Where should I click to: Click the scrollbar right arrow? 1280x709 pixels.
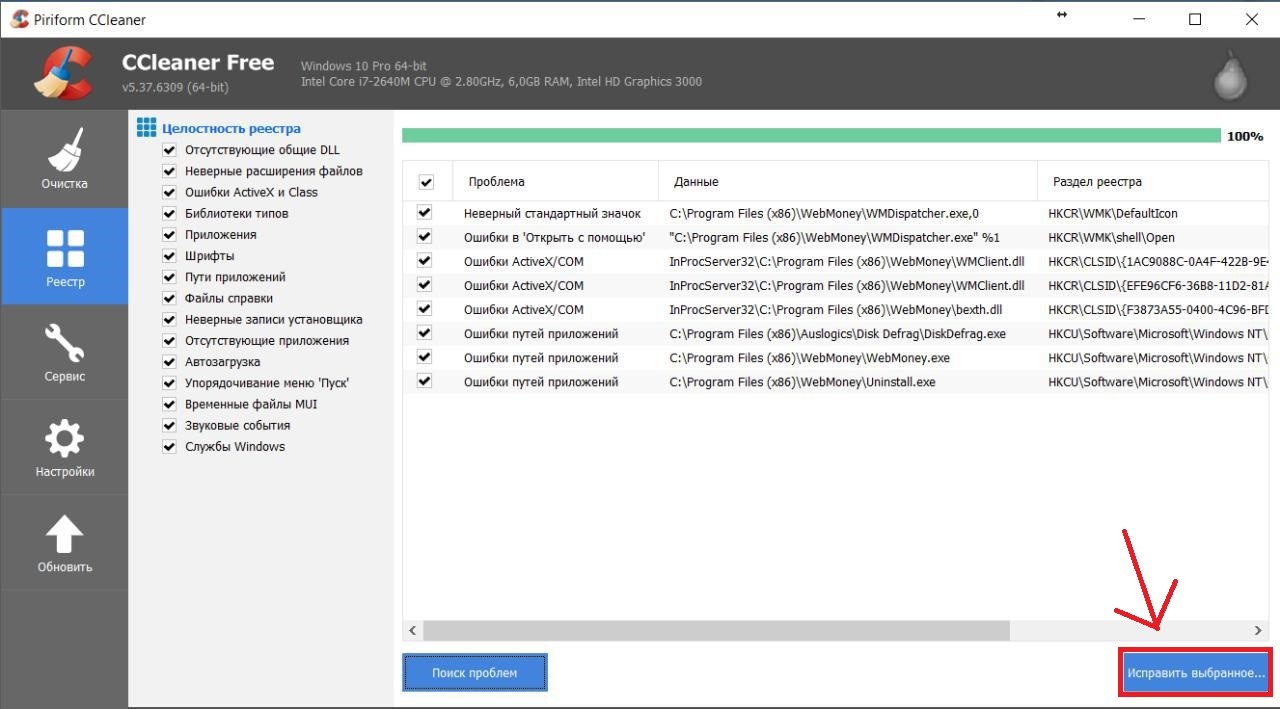(1259, 630)
